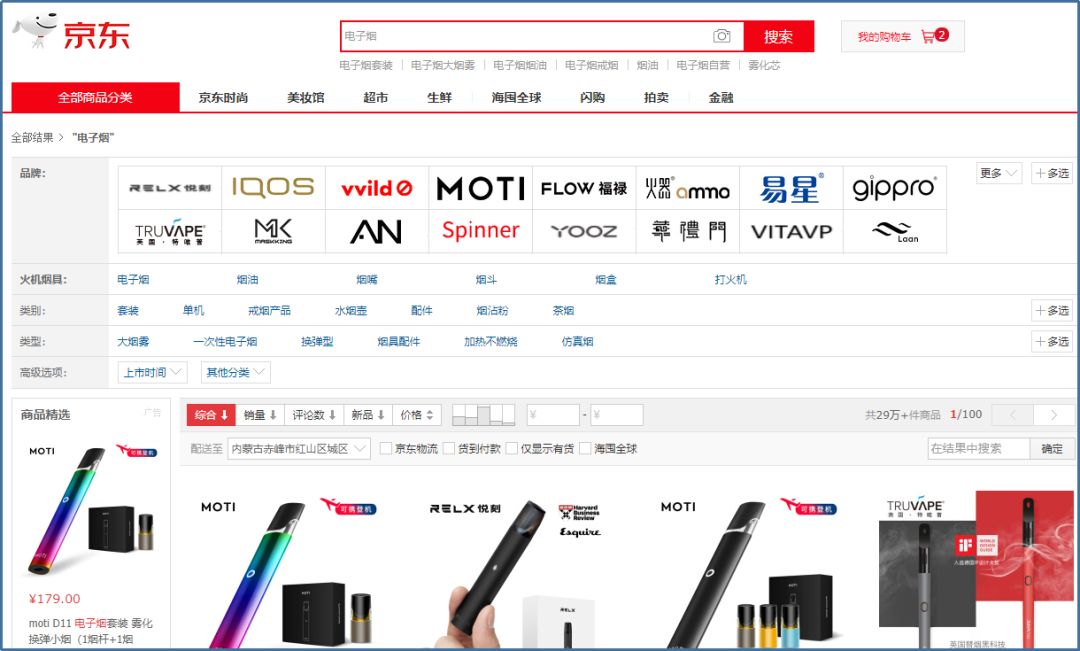
Task: Open 京东时尚 nav item
Action: [223, 98]
